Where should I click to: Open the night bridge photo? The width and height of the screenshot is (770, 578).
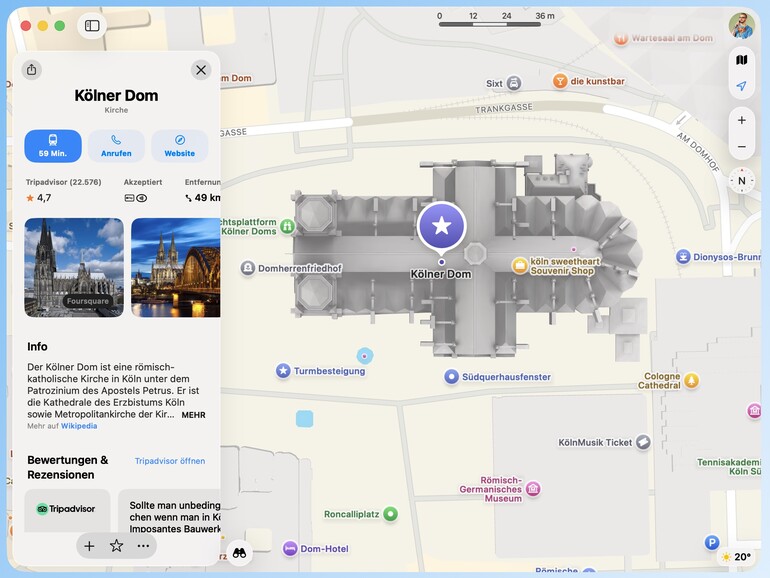tap(176, 268)
